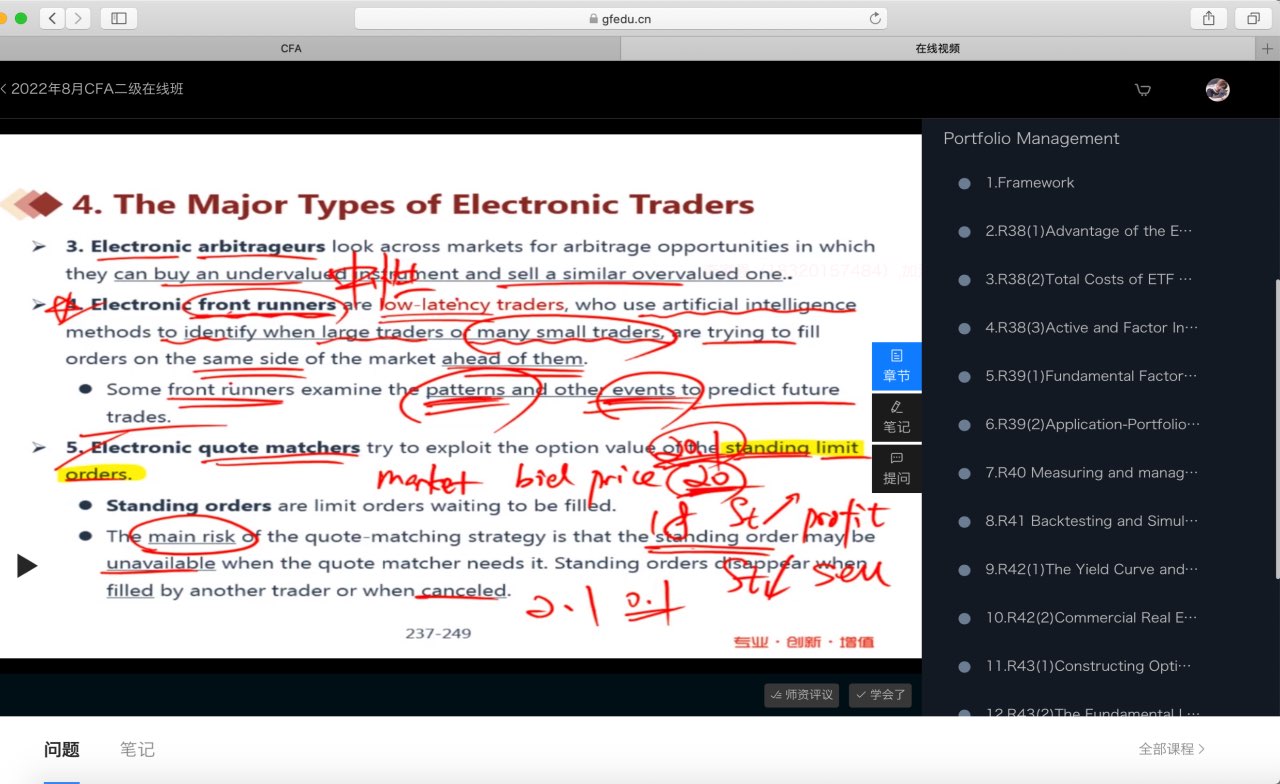The image size is (1280, 784).
Task: Go back with Safari's back arrow
Action: [53, 18]
